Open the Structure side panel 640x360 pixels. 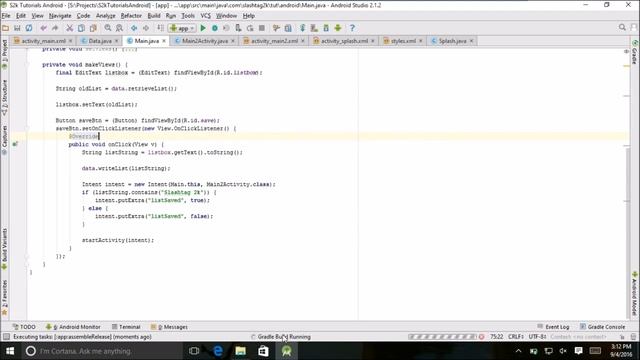(x=4, y=97)
